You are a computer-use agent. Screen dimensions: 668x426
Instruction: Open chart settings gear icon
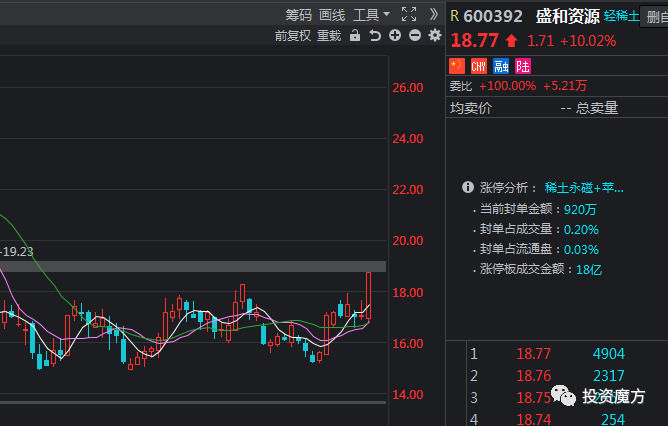pyautogui.click(x=435, y=35)
